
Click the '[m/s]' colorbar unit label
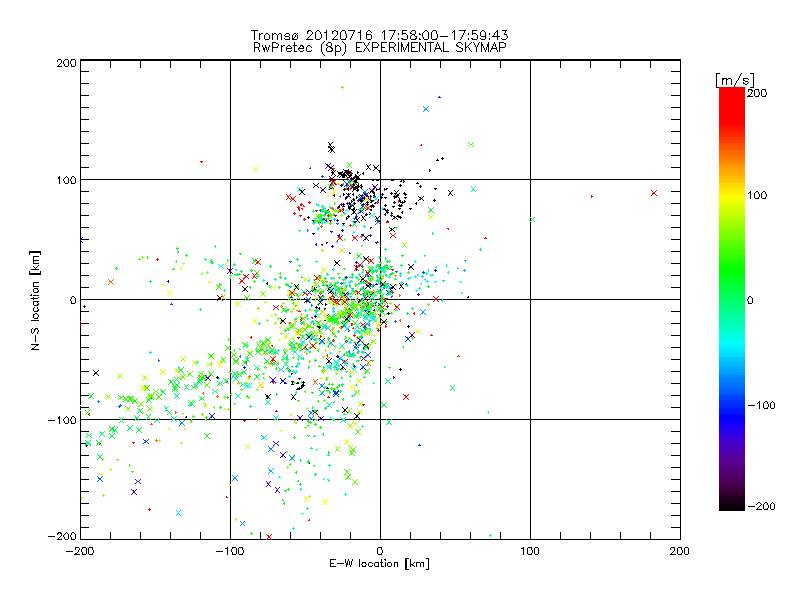735,80
